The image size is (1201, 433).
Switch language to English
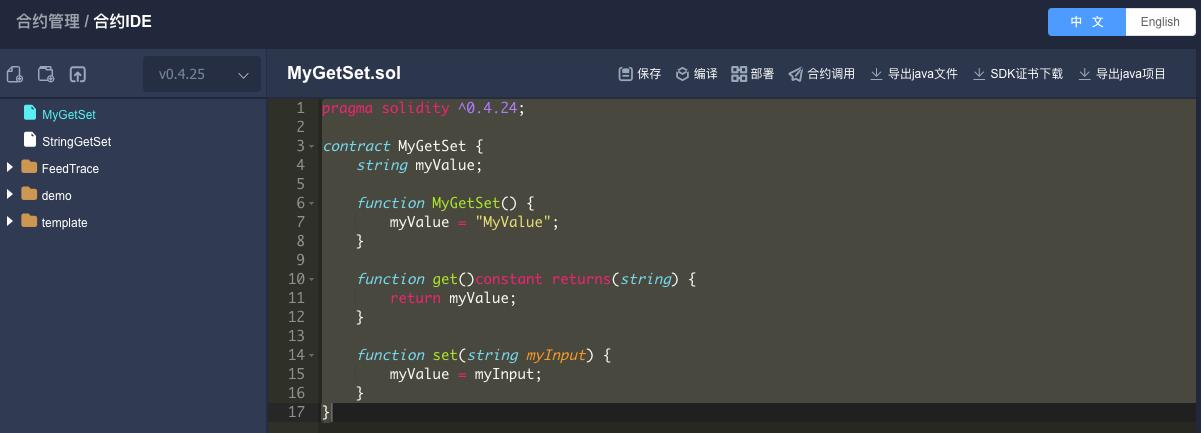1160,22
